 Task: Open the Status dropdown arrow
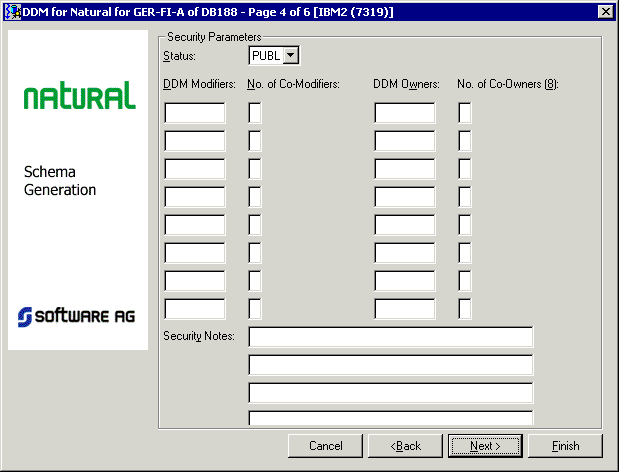pyautogui.click(x=291, y=56)
